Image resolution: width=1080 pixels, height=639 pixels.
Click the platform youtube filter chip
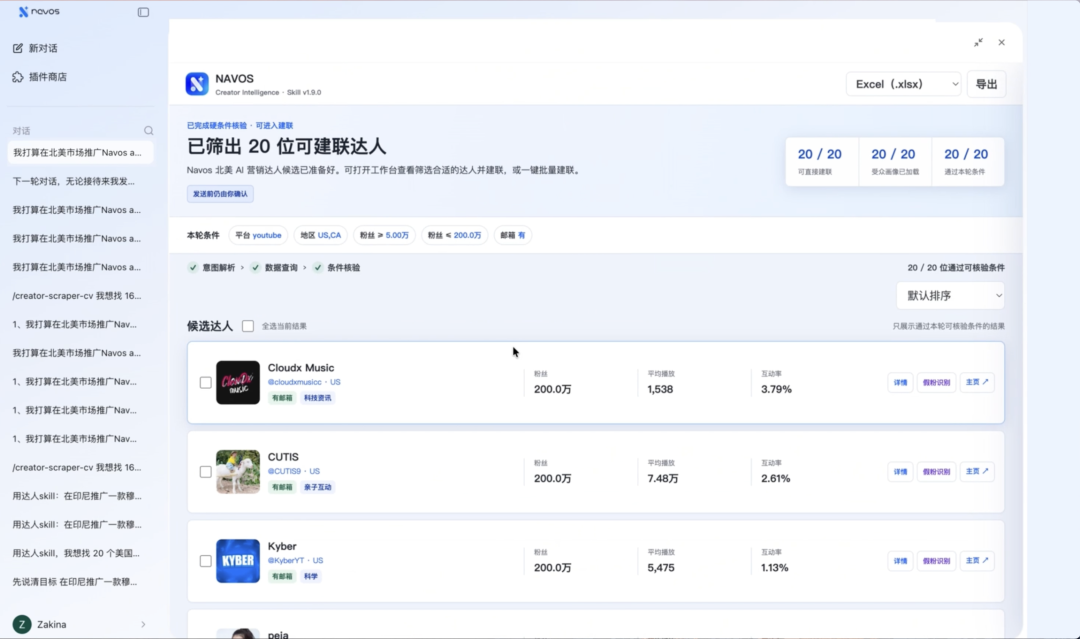(258, 235)
